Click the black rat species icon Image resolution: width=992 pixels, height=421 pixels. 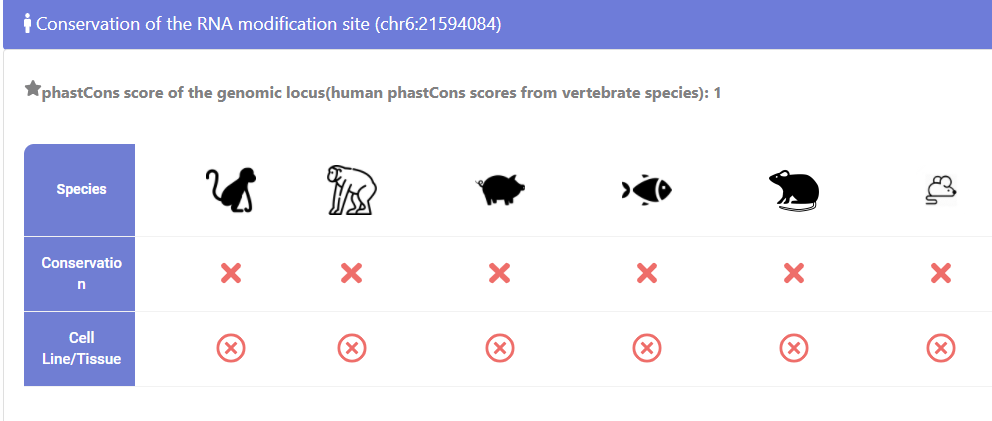point(793,190)
